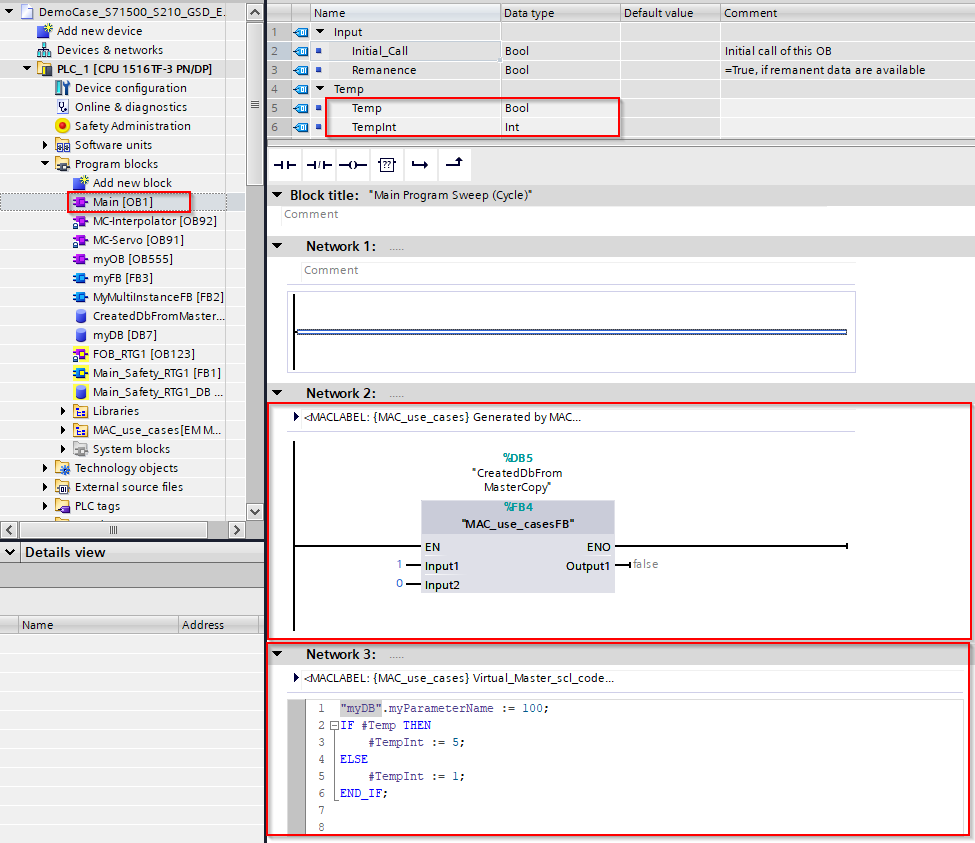975x843 pixels.
Task: Collapse the Temp section in interface table
Action: [320, 89]
